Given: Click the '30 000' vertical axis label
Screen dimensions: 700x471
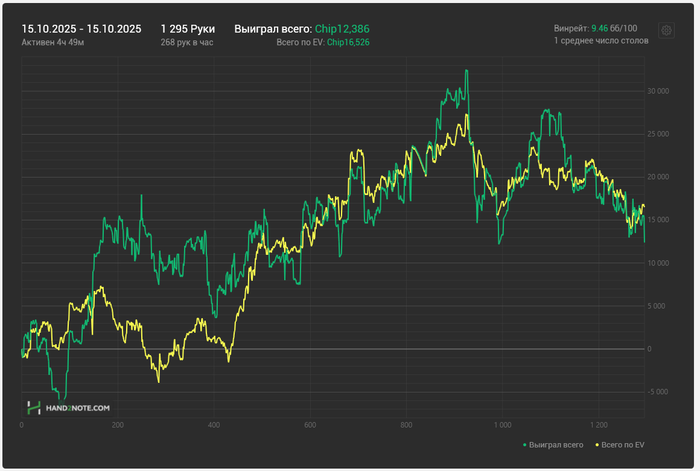Looking at the screenshot, I should click(658, 91).
